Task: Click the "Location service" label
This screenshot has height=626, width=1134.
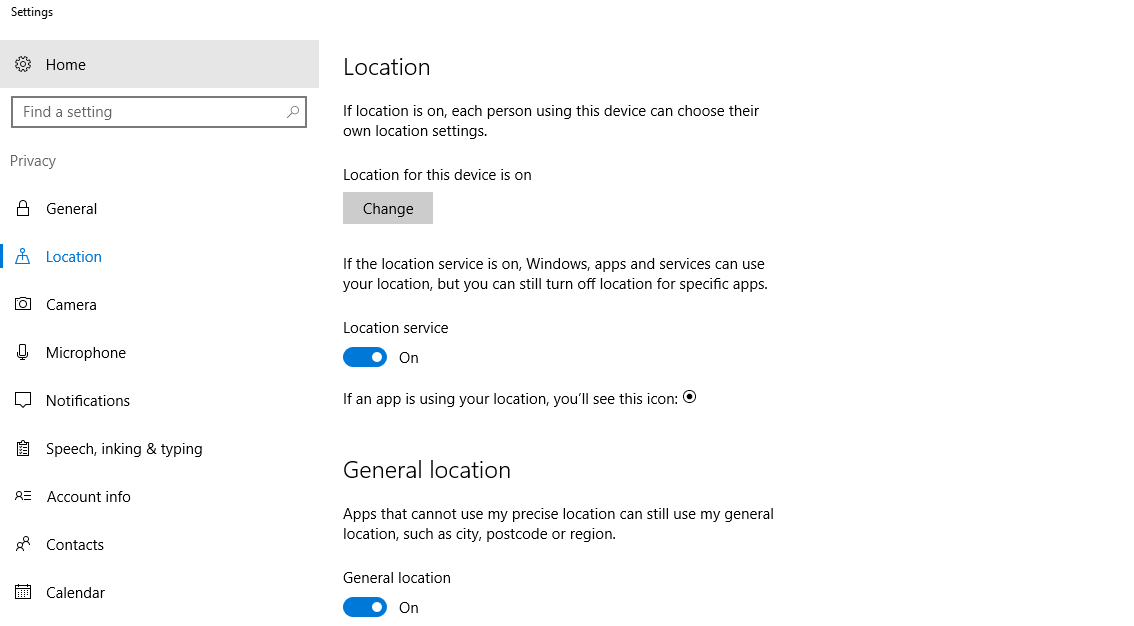Action: tap(396, 327)
